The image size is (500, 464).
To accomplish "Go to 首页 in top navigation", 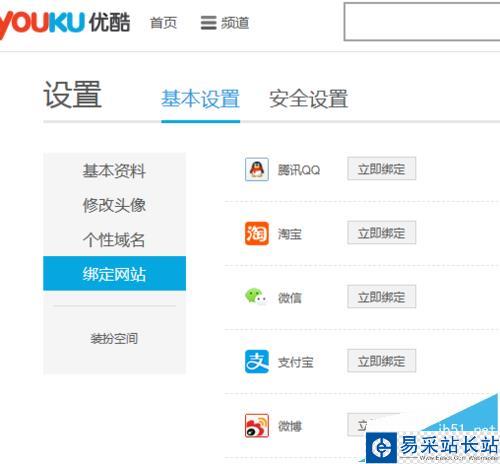I will click(x=163, y=23).
